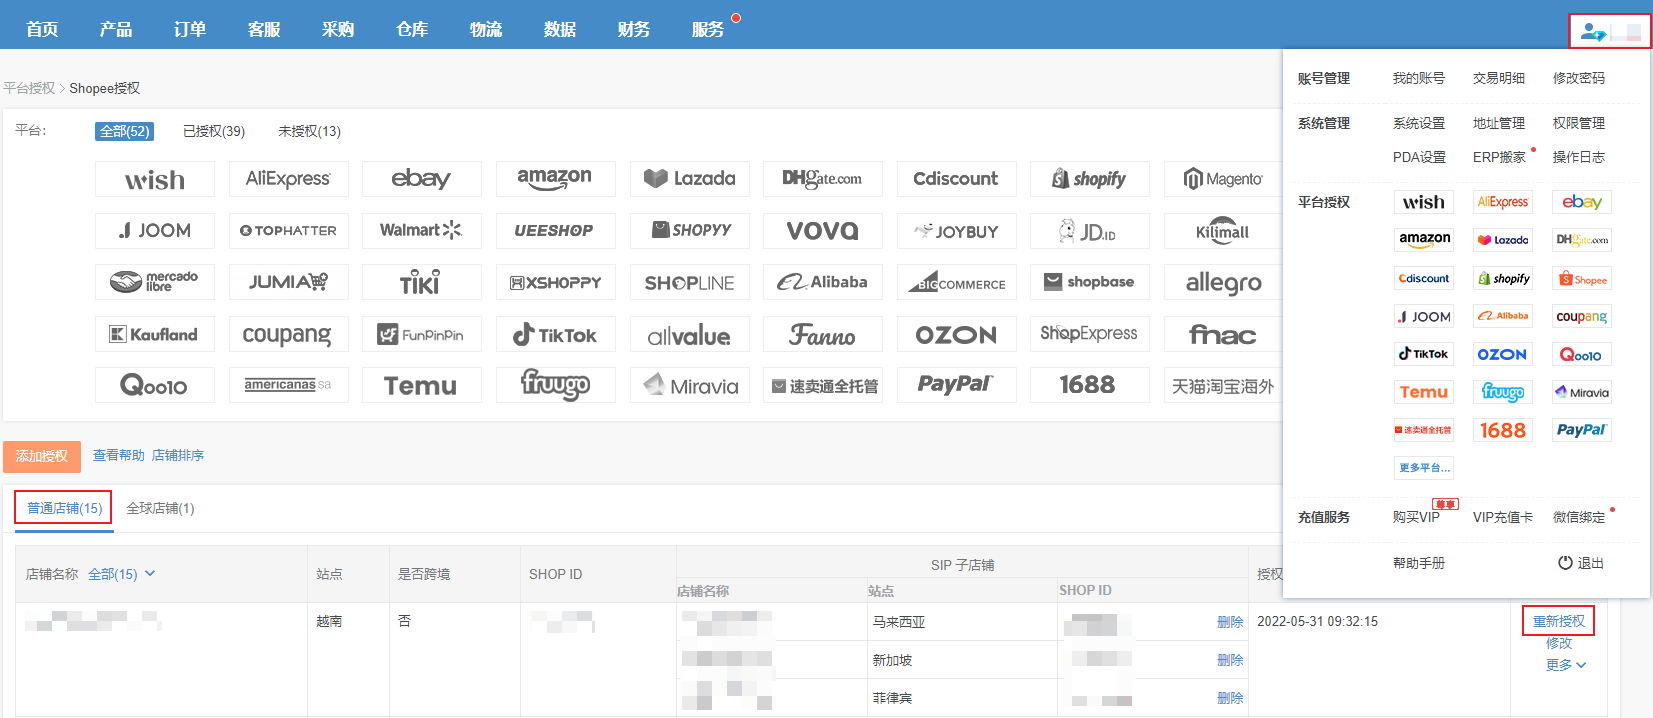Delete the 菲律宾 SIP sub-store
Screen dimensions: 1653x718
pyautogui.click(x=1230, y=698)
